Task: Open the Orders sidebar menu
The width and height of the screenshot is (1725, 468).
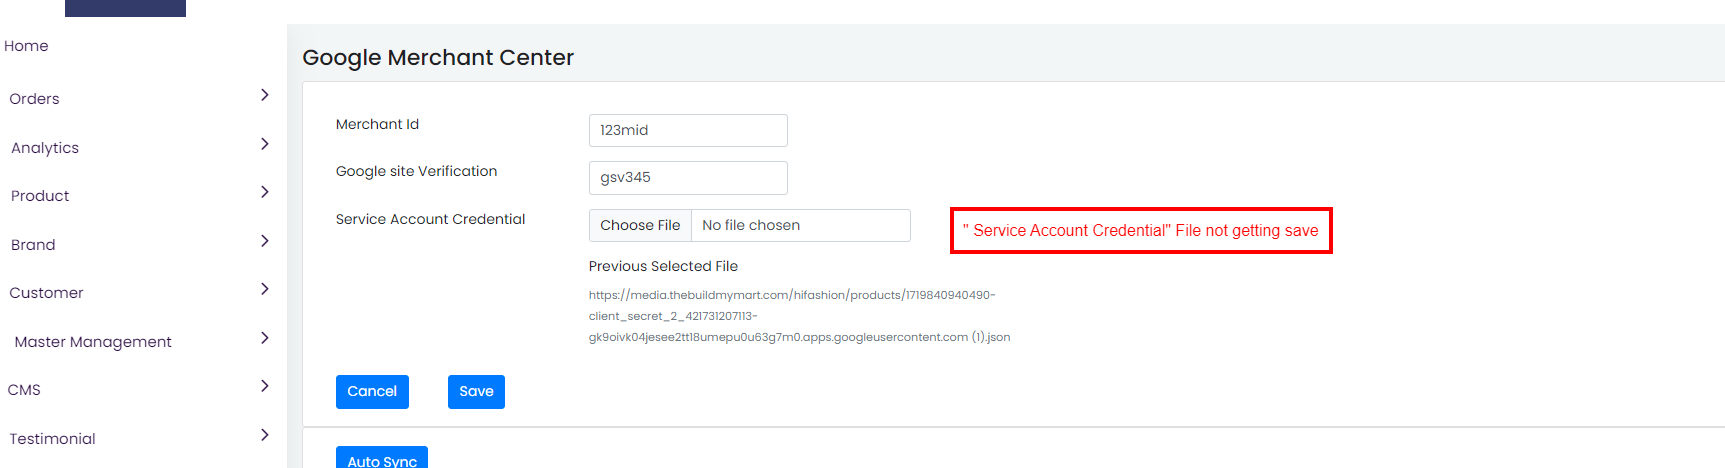Action: tap(35, 99)
